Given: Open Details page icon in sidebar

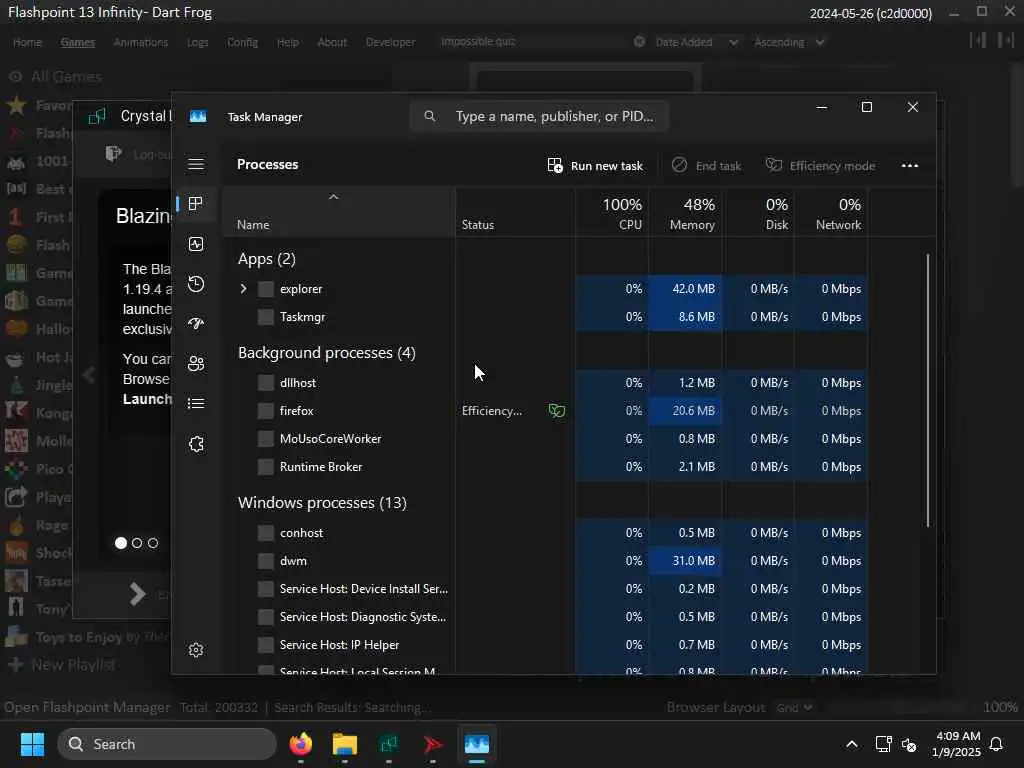Looking at the screenshot, I should click(196, 404).
